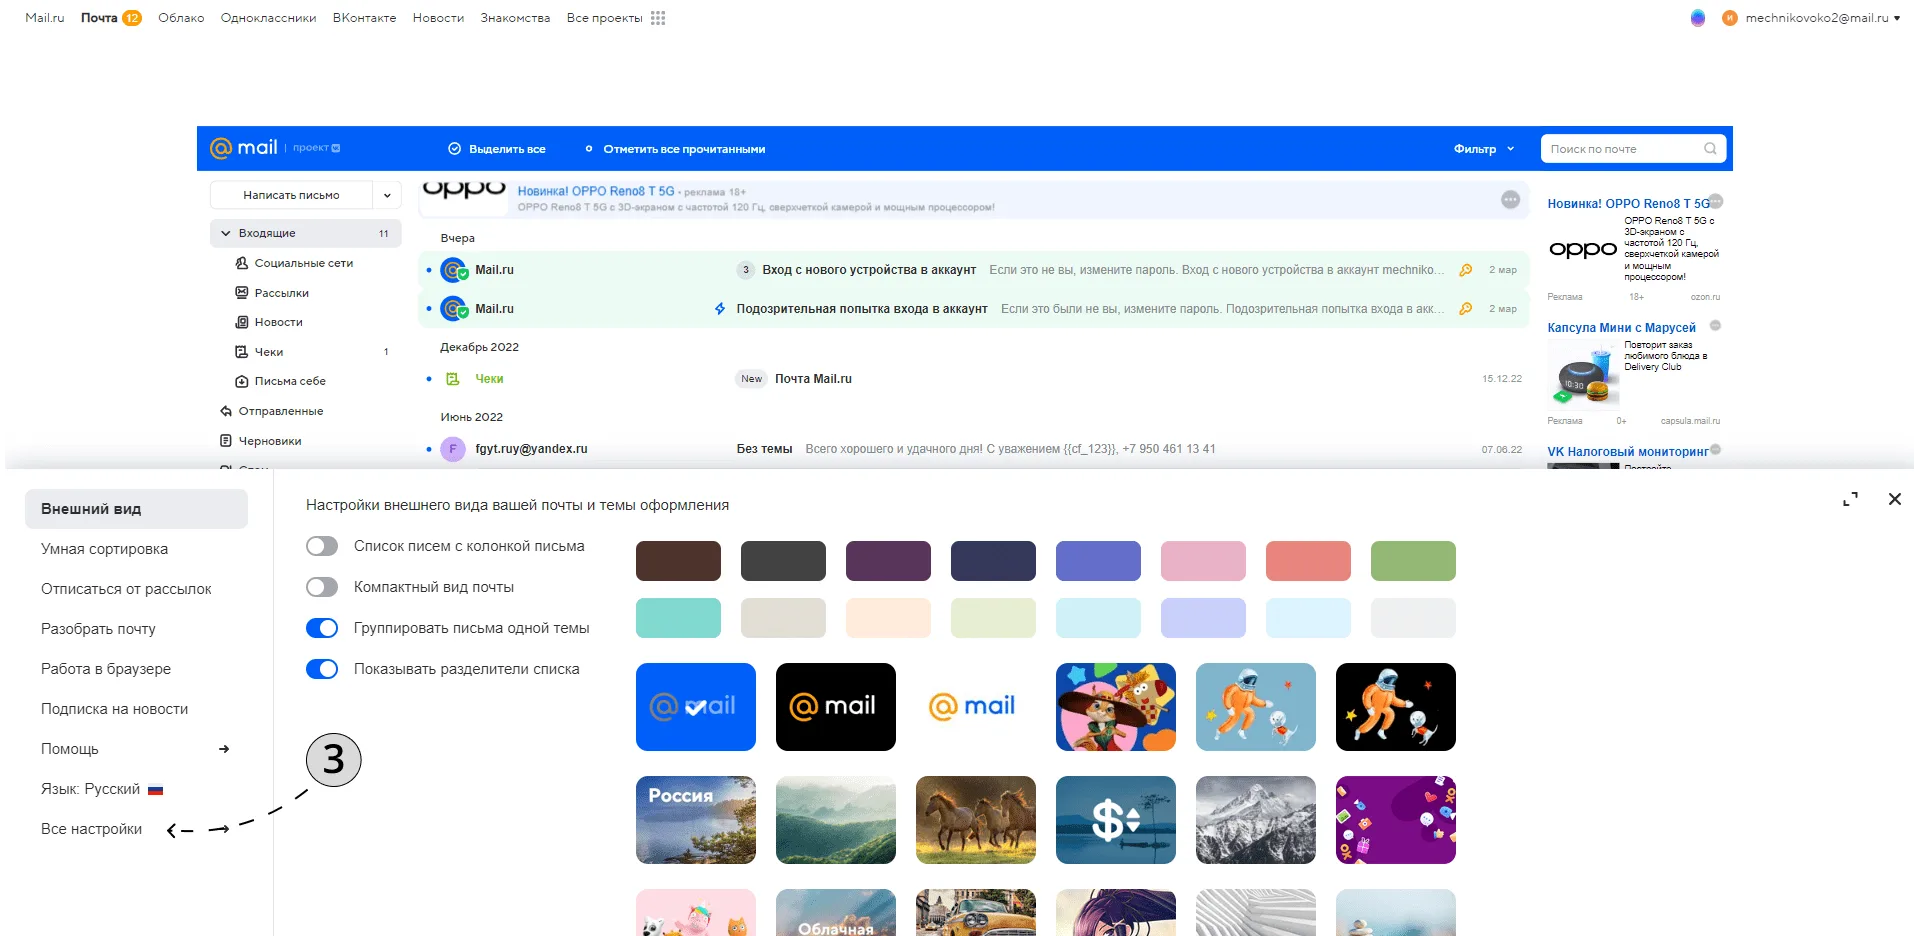Open Подписка на новости section
1914x936 pixels.
(x=114, y=709)
